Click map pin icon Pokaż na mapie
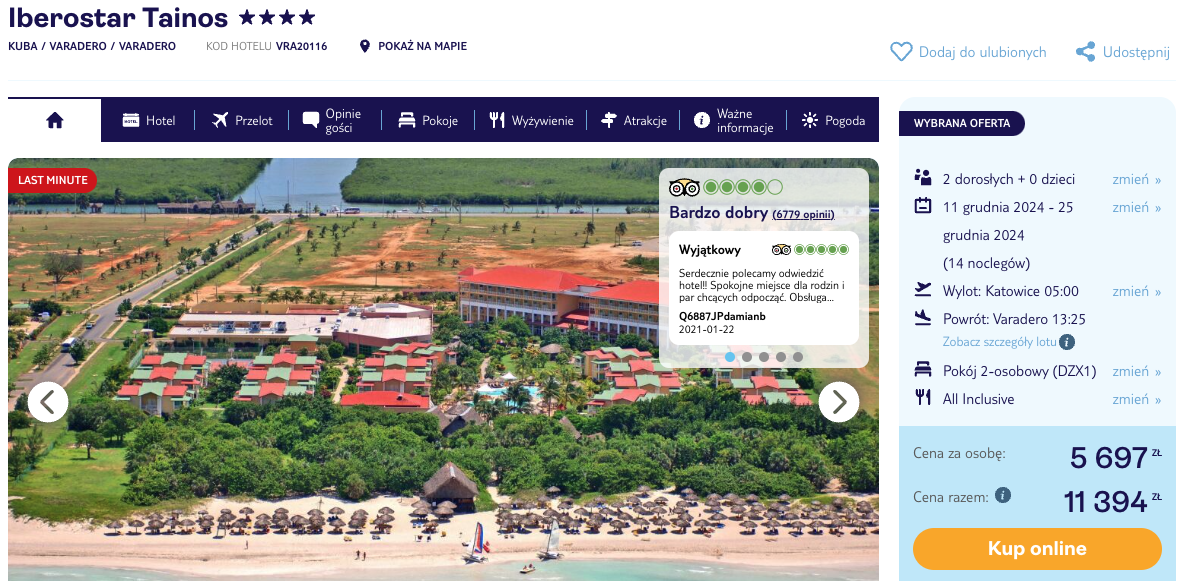The width and height of the screenshot is (1182, 581). tap(365, 47)
